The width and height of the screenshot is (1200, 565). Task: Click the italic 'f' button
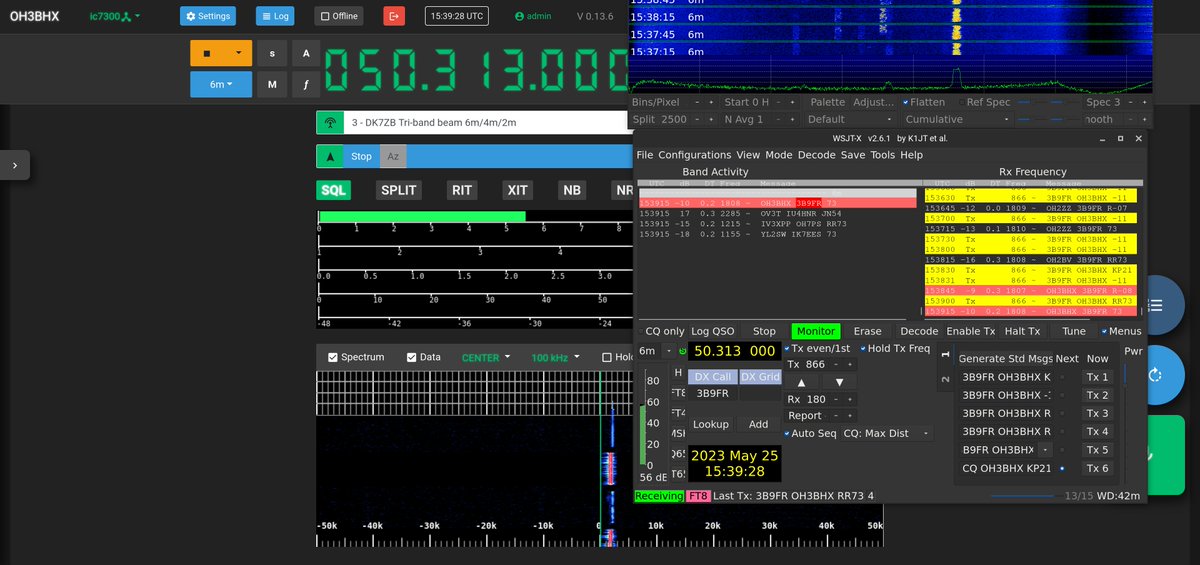(306, 85)
